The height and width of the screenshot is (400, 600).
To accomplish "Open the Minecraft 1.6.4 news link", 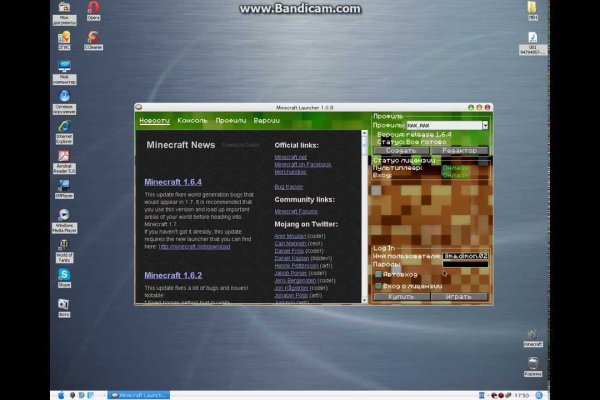I will point(172,182).
